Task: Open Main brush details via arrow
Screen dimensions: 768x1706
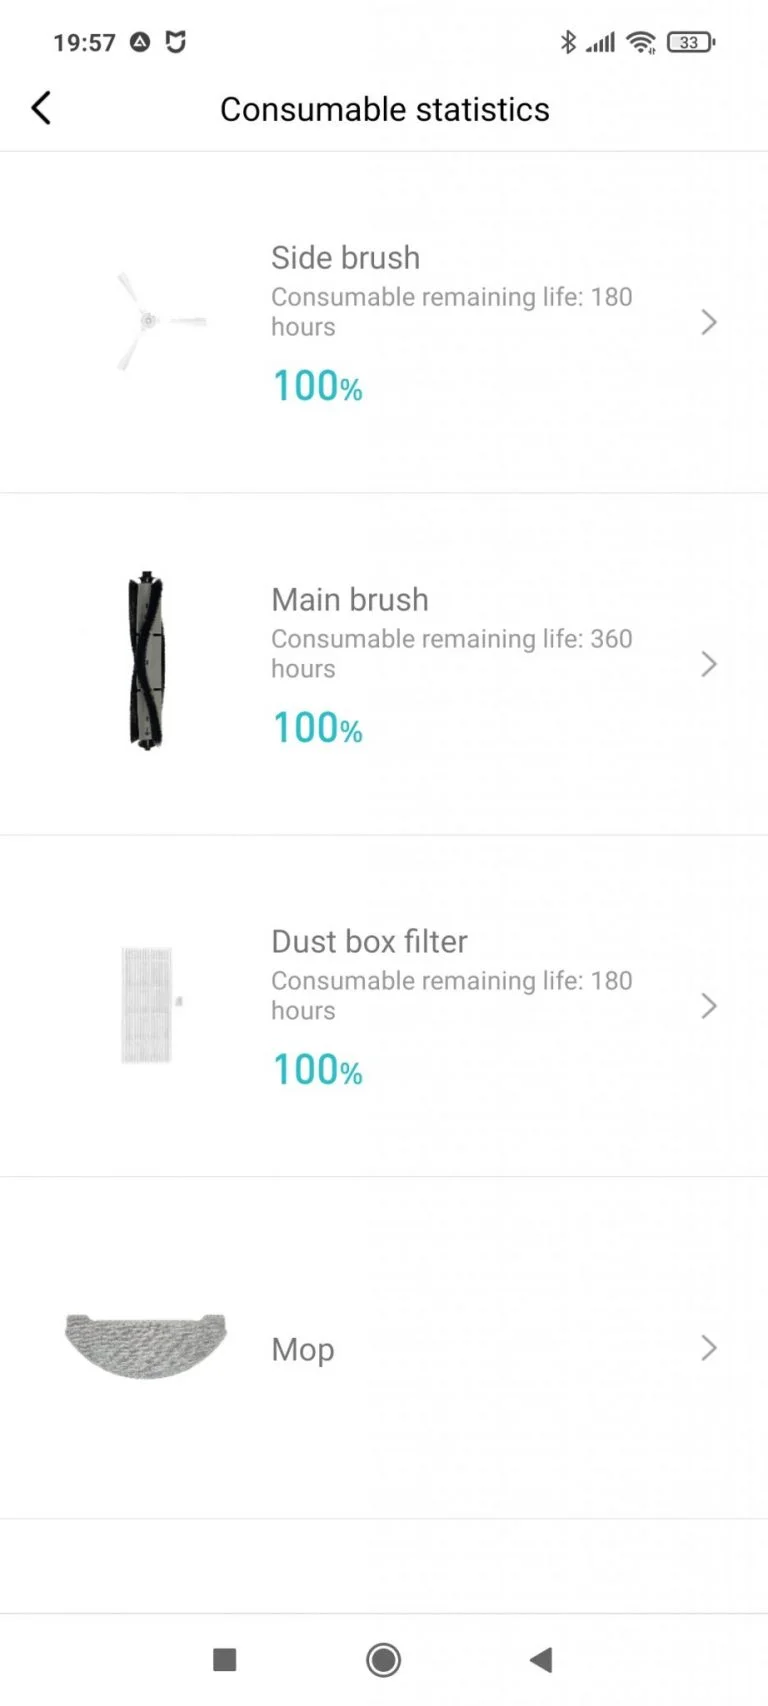Action: [x=710, y=664]
